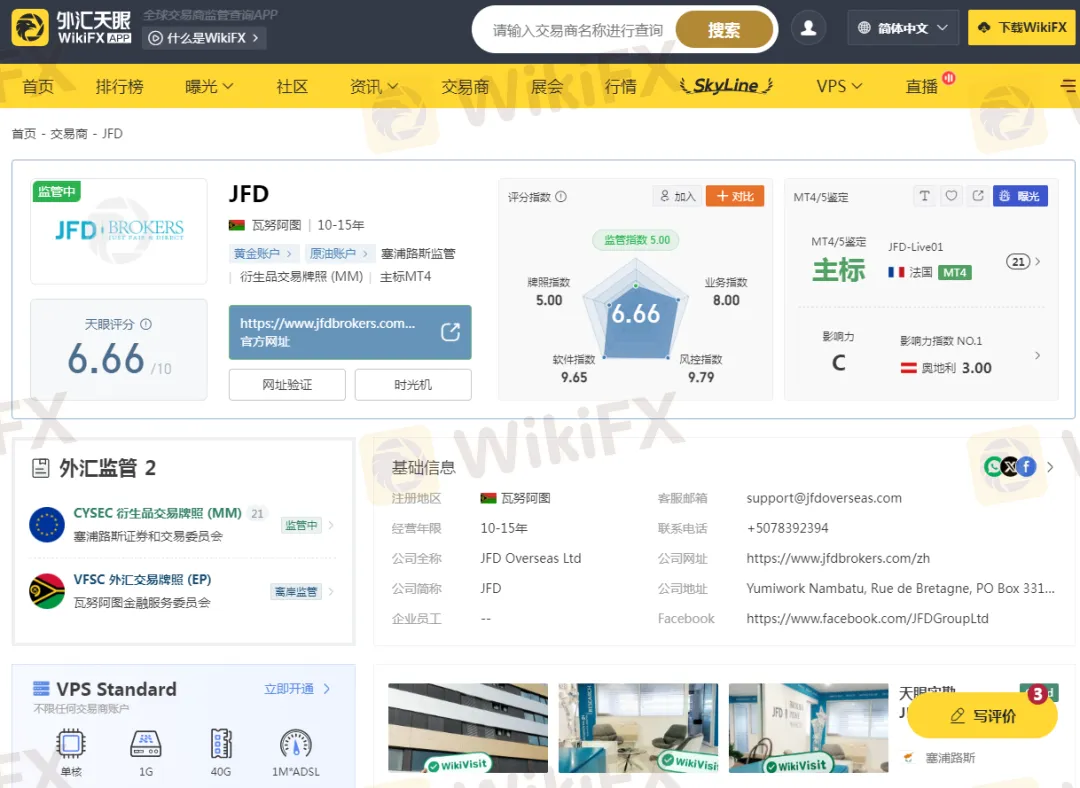This screenshot has height=788, width=1080.
Task: Click the 40G storage icon
Action: coord(221,743)
